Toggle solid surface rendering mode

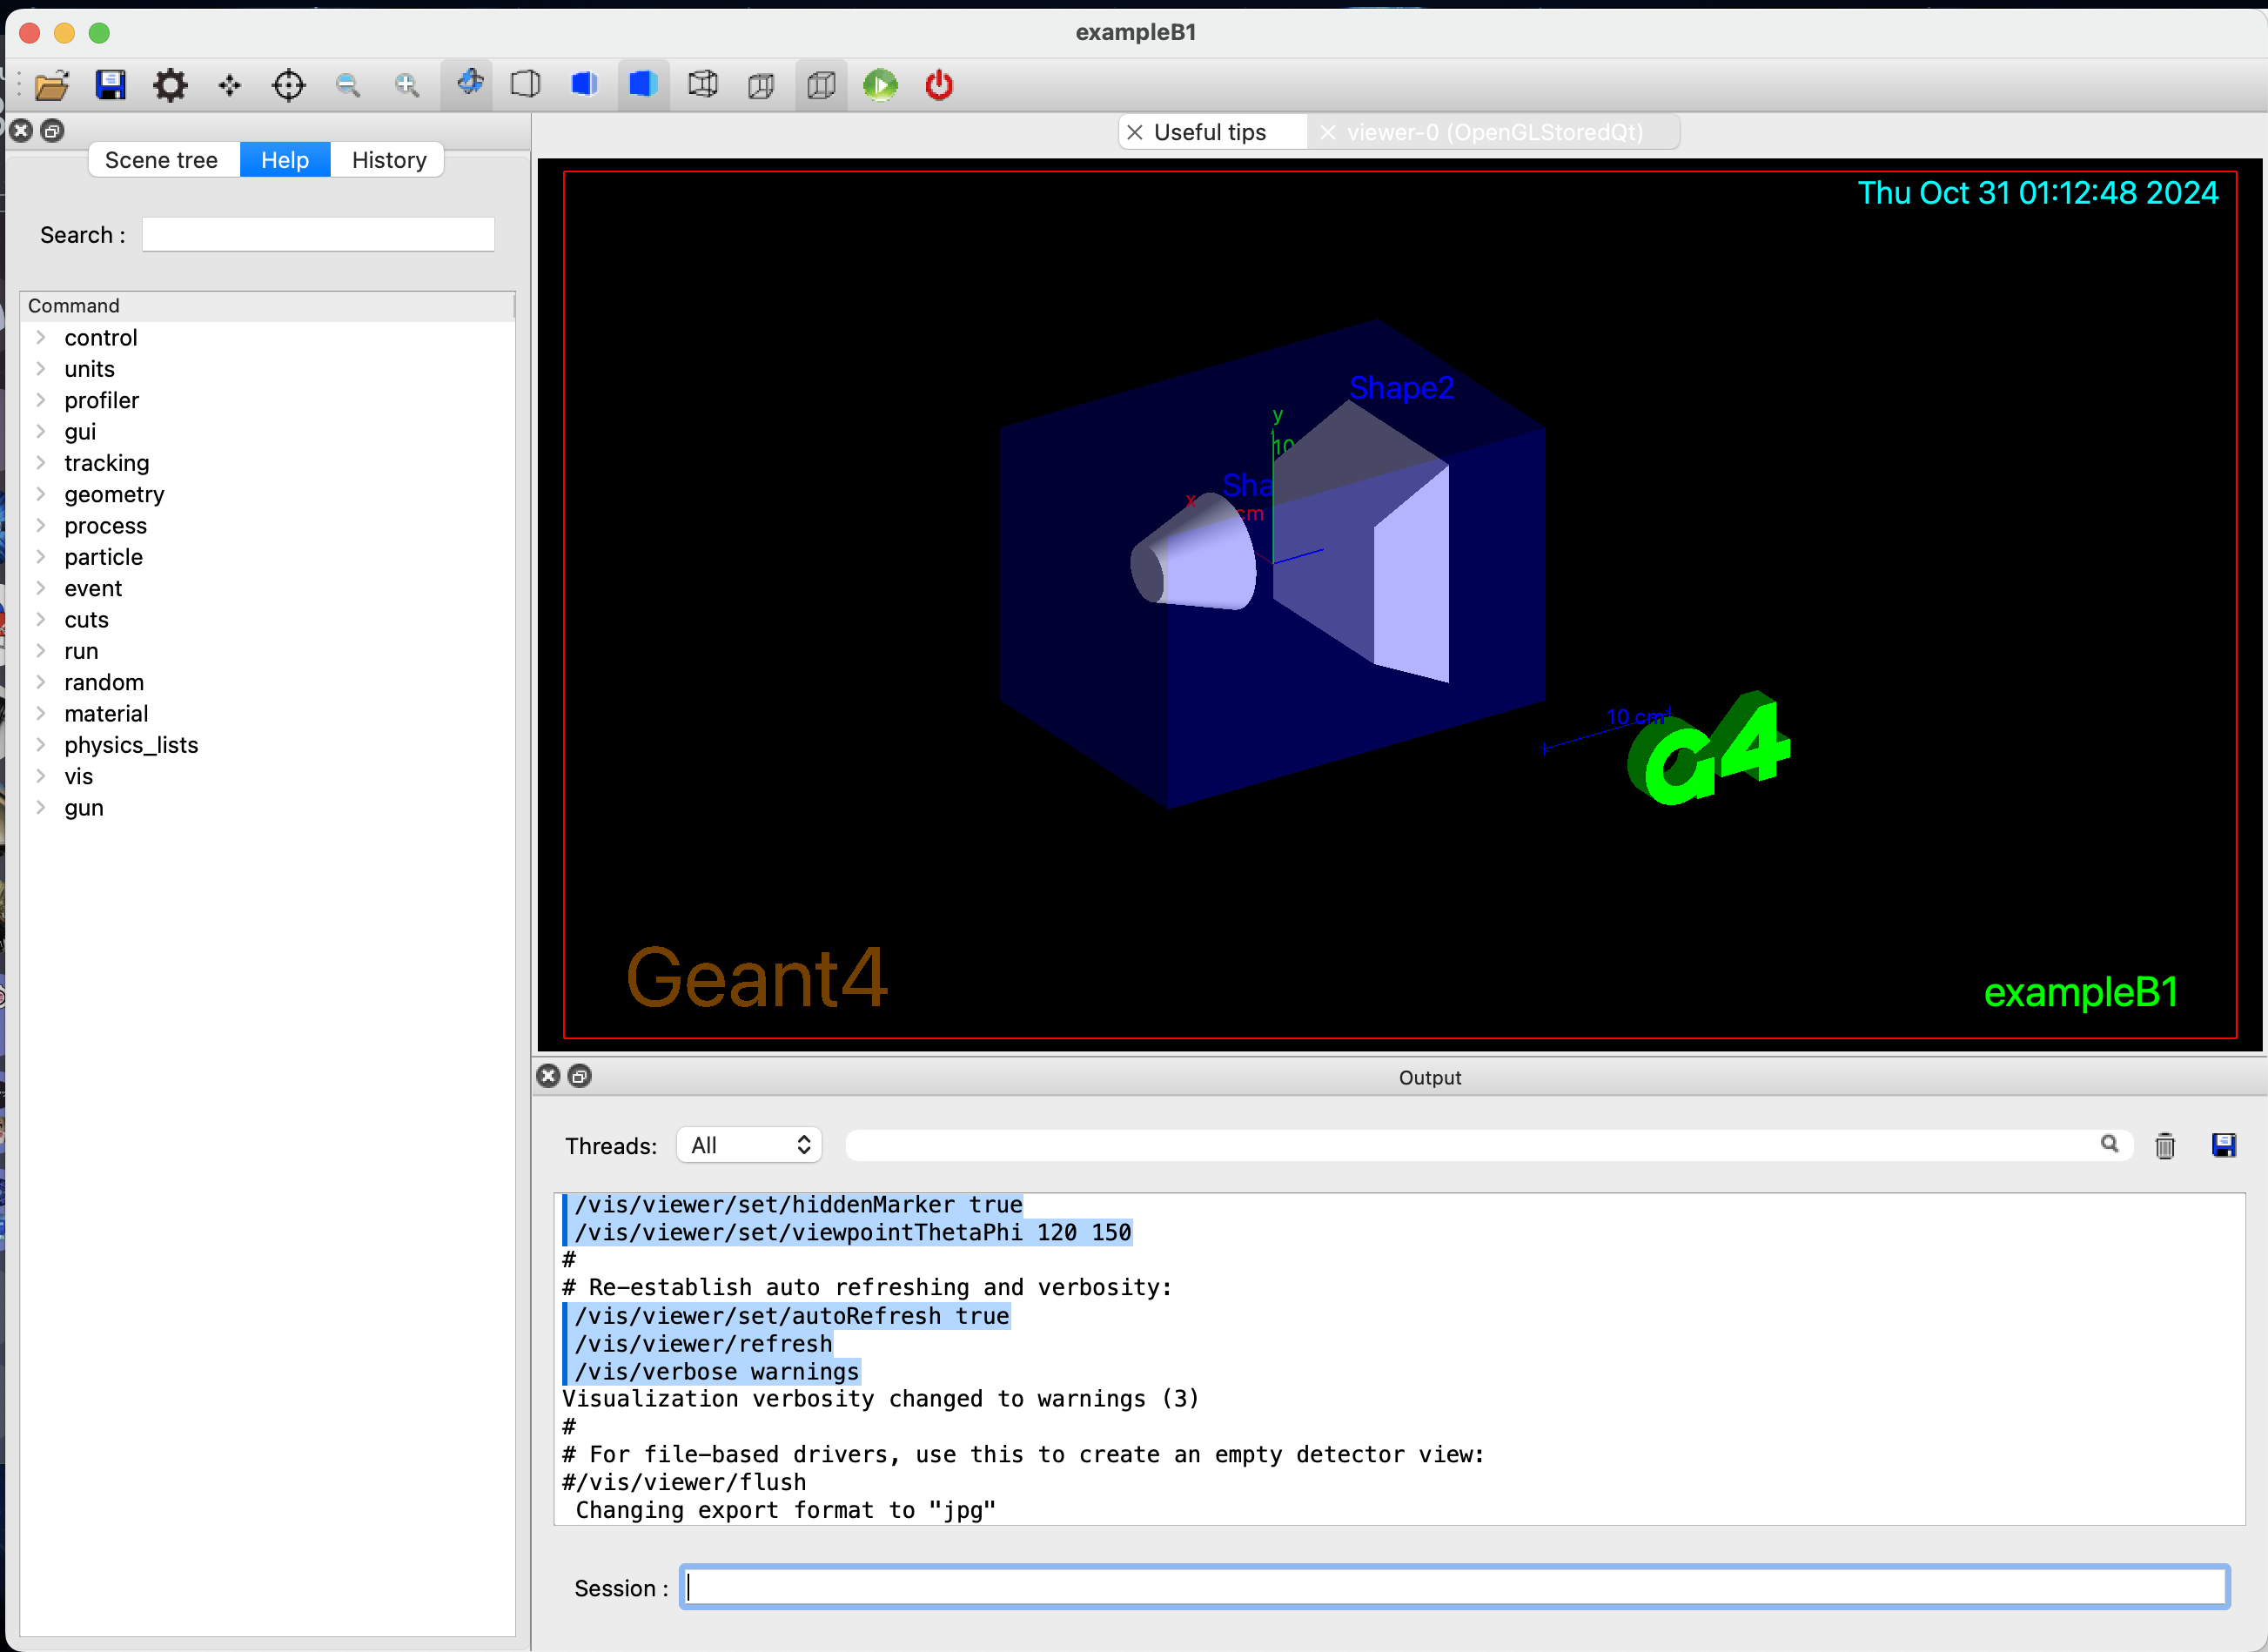(643, 85)
